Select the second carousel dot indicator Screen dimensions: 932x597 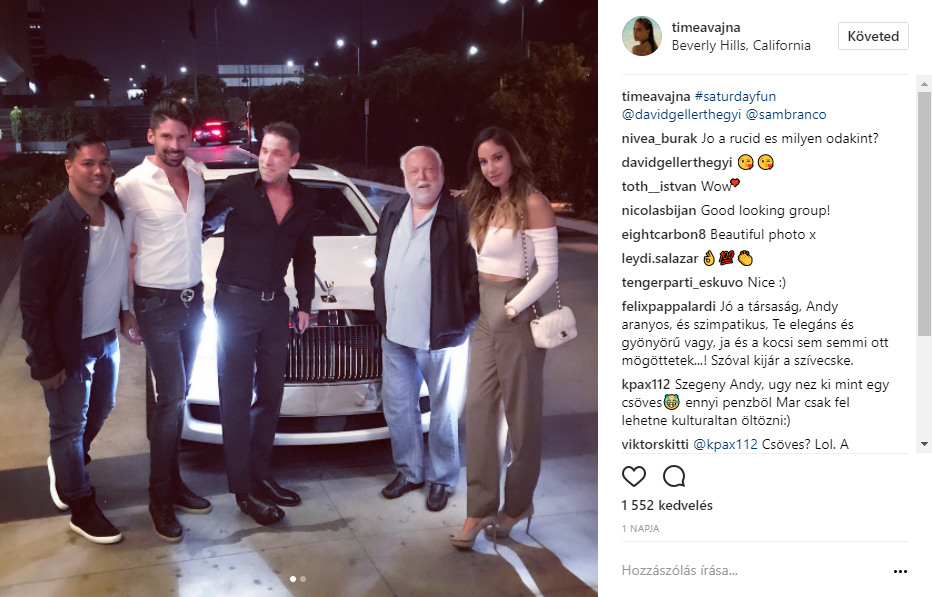303,579
